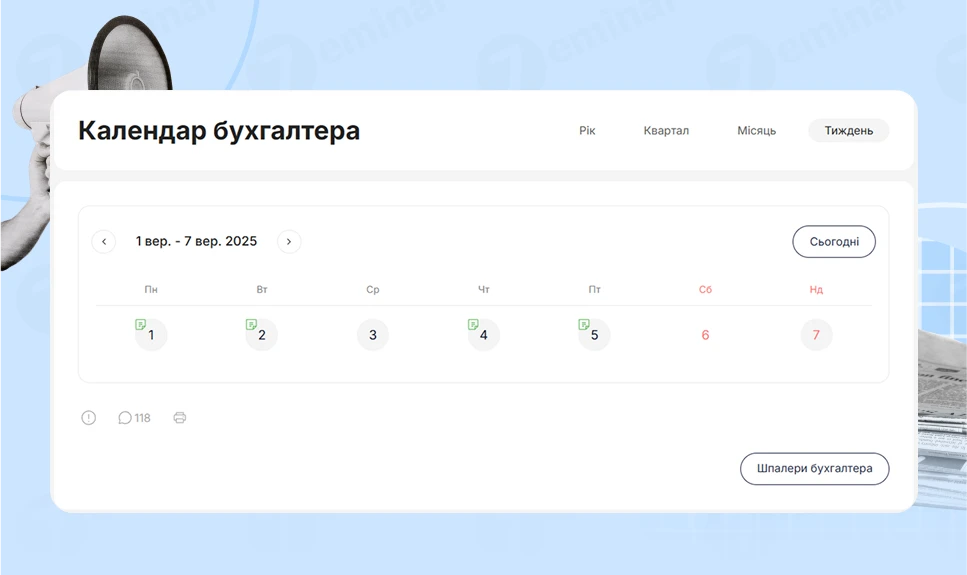Open note icon on day 5
Screen dimensions: 967x575
point(583,324)
